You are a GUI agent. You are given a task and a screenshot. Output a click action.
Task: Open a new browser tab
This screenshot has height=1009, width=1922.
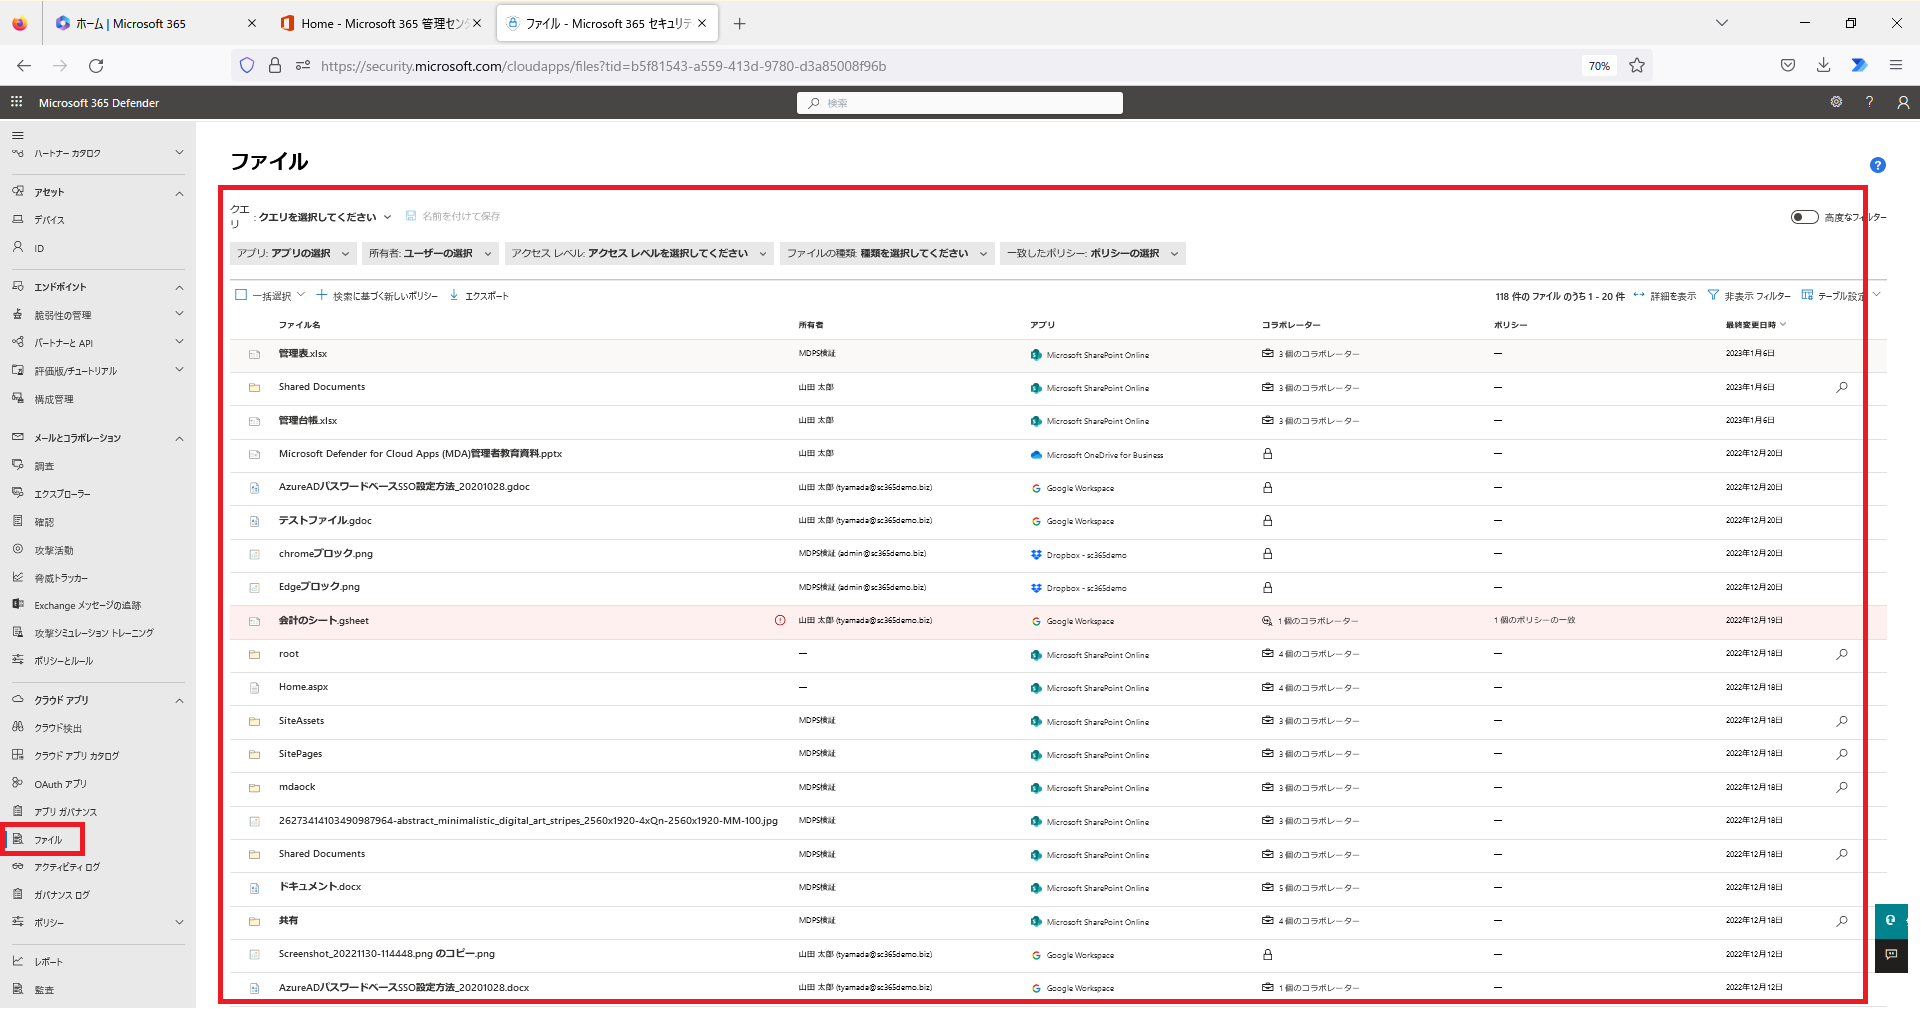(x=739, y=23)
